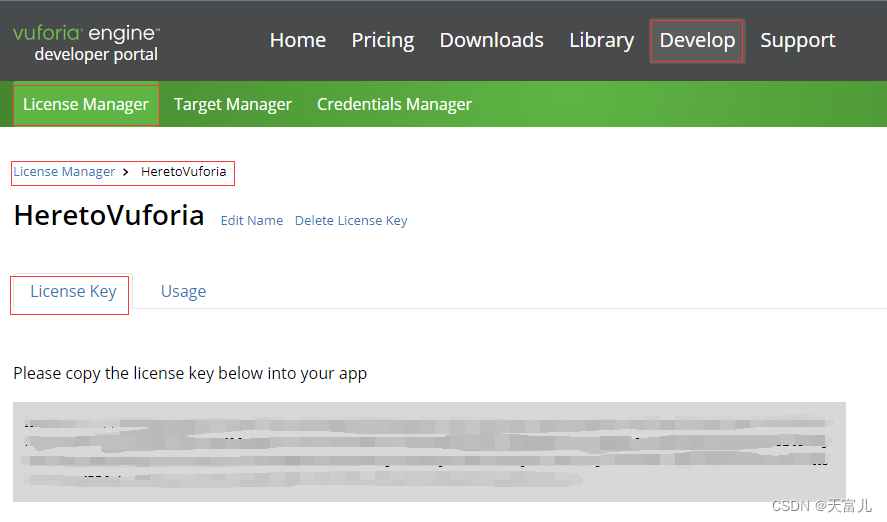Navigate to the Library page
This screenshot has height=522, width=887.
coord(601,41)
